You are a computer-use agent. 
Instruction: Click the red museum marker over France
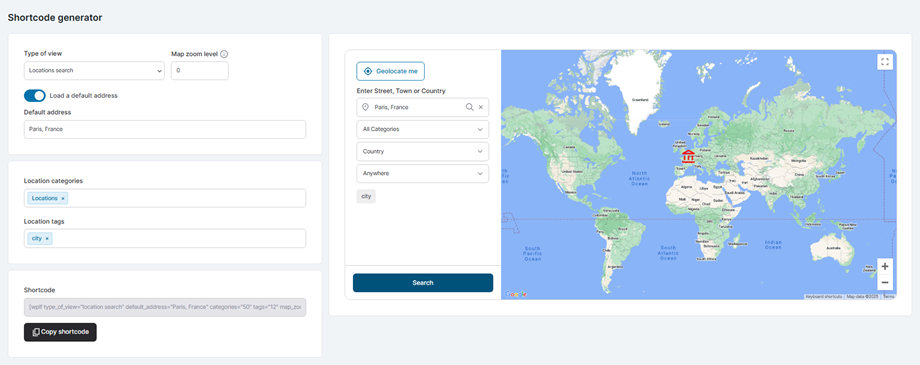tap(688, 156)
